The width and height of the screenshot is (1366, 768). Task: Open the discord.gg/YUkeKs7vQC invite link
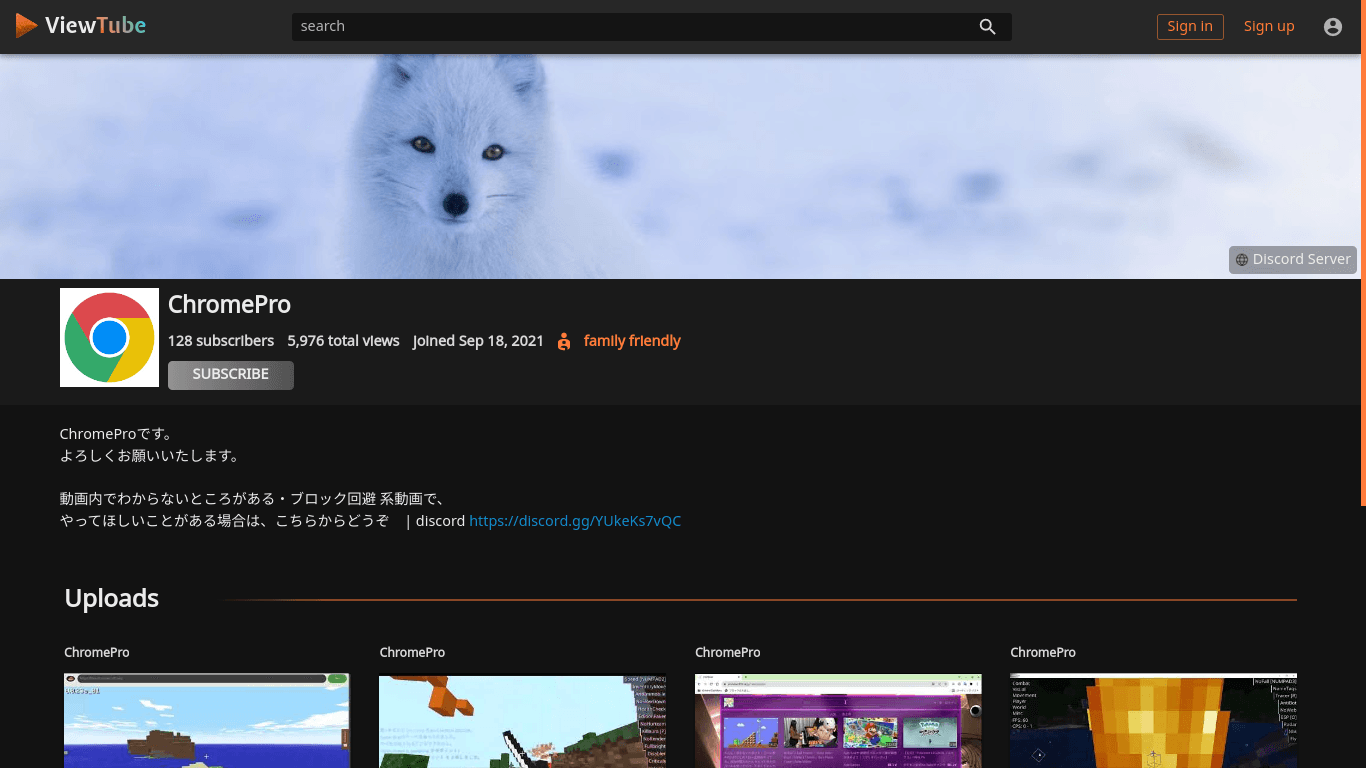(x=575, y=521)
